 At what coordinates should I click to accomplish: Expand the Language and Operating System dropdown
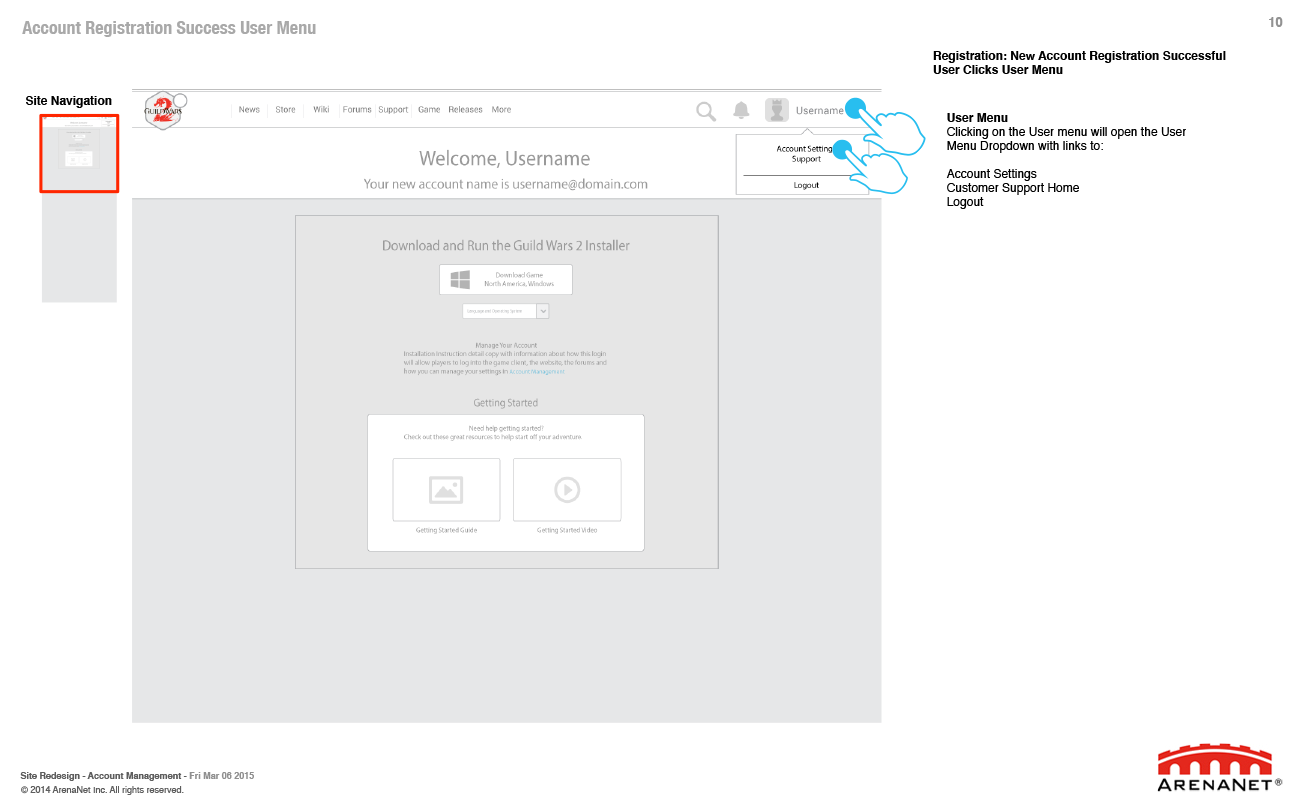(506, 311)
